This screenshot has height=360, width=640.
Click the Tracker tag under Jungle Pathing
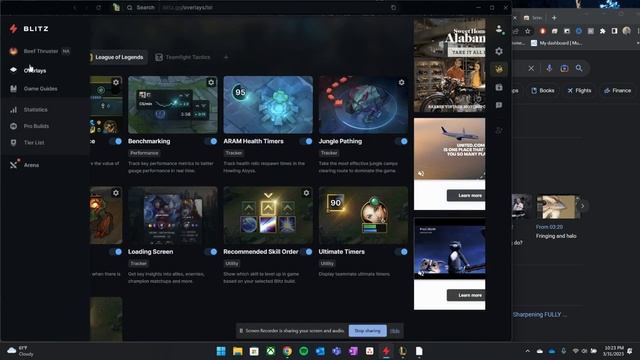click(329, 153)
